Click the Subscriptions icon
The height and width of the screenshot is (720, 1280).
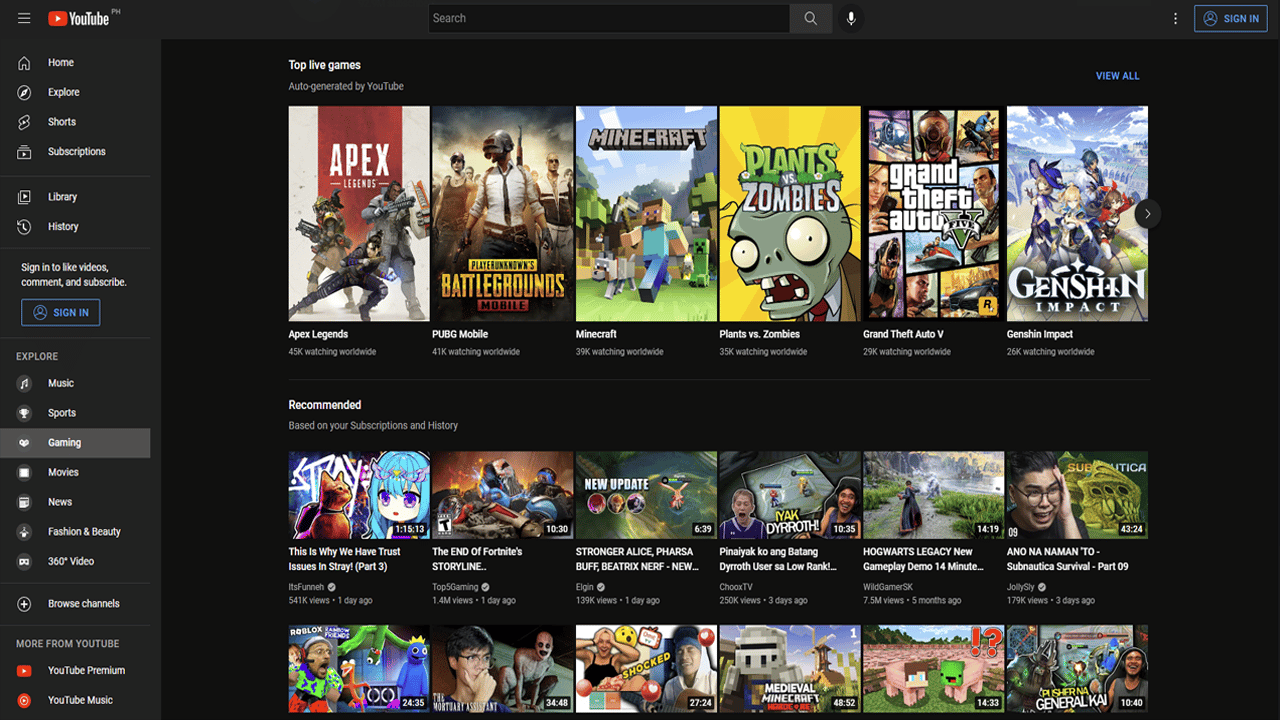tap(25, 152)
